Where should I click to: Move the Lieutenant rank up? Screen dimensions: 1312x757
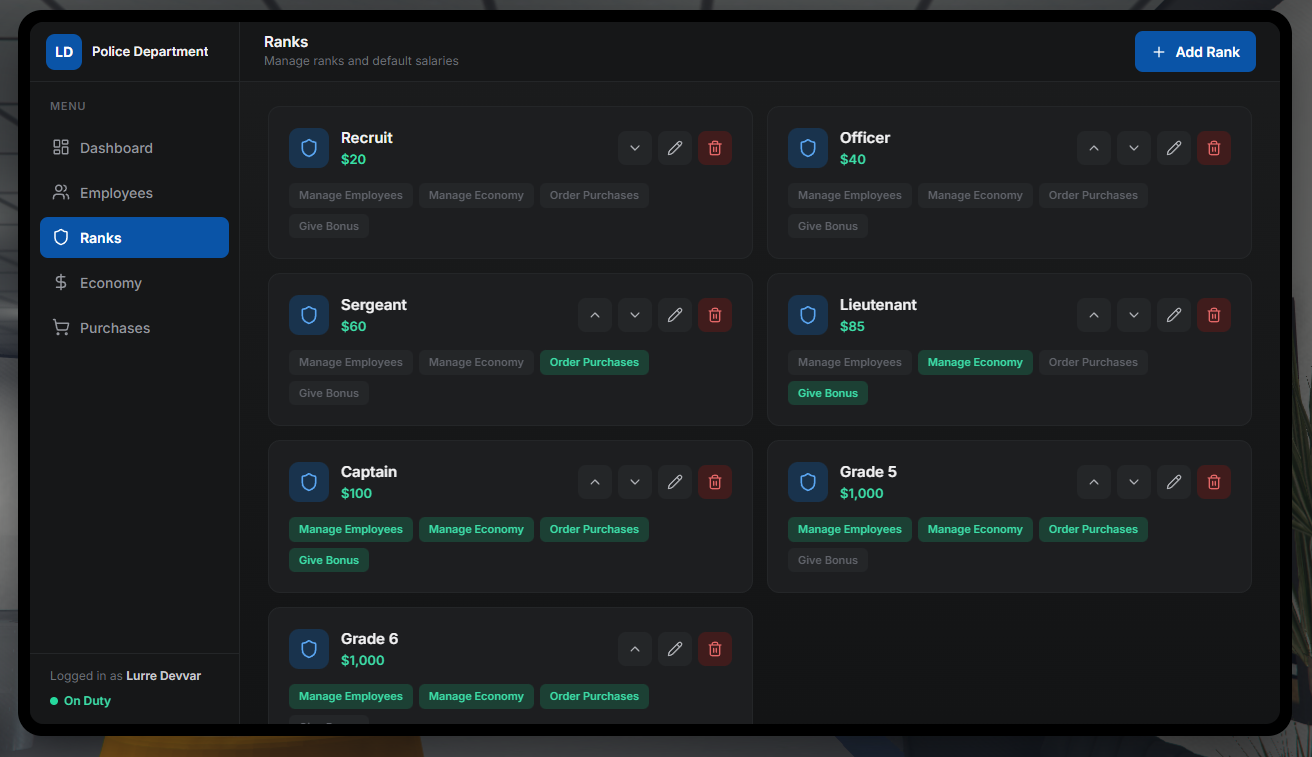click(1094, 315)
